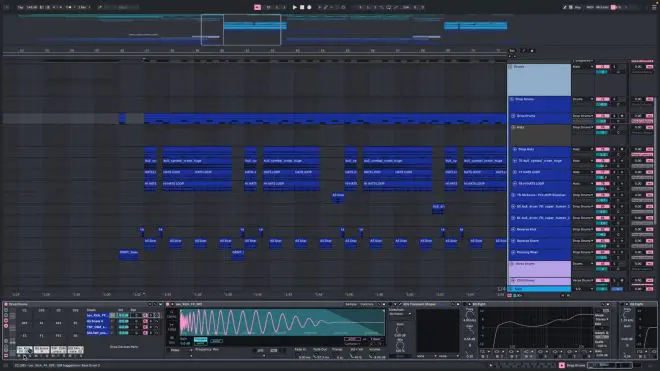Open the EQ Eight Mode Stereo dropdown
This screenshot has height=371, width=660.
(601, 319)
